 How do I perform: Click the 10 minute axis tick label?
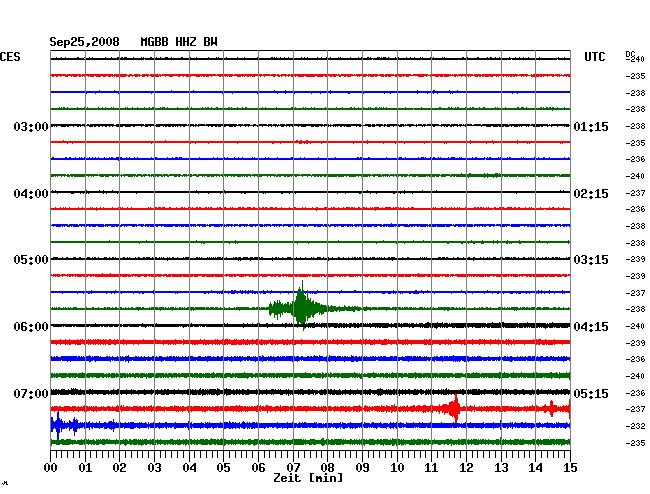(397, 468)
